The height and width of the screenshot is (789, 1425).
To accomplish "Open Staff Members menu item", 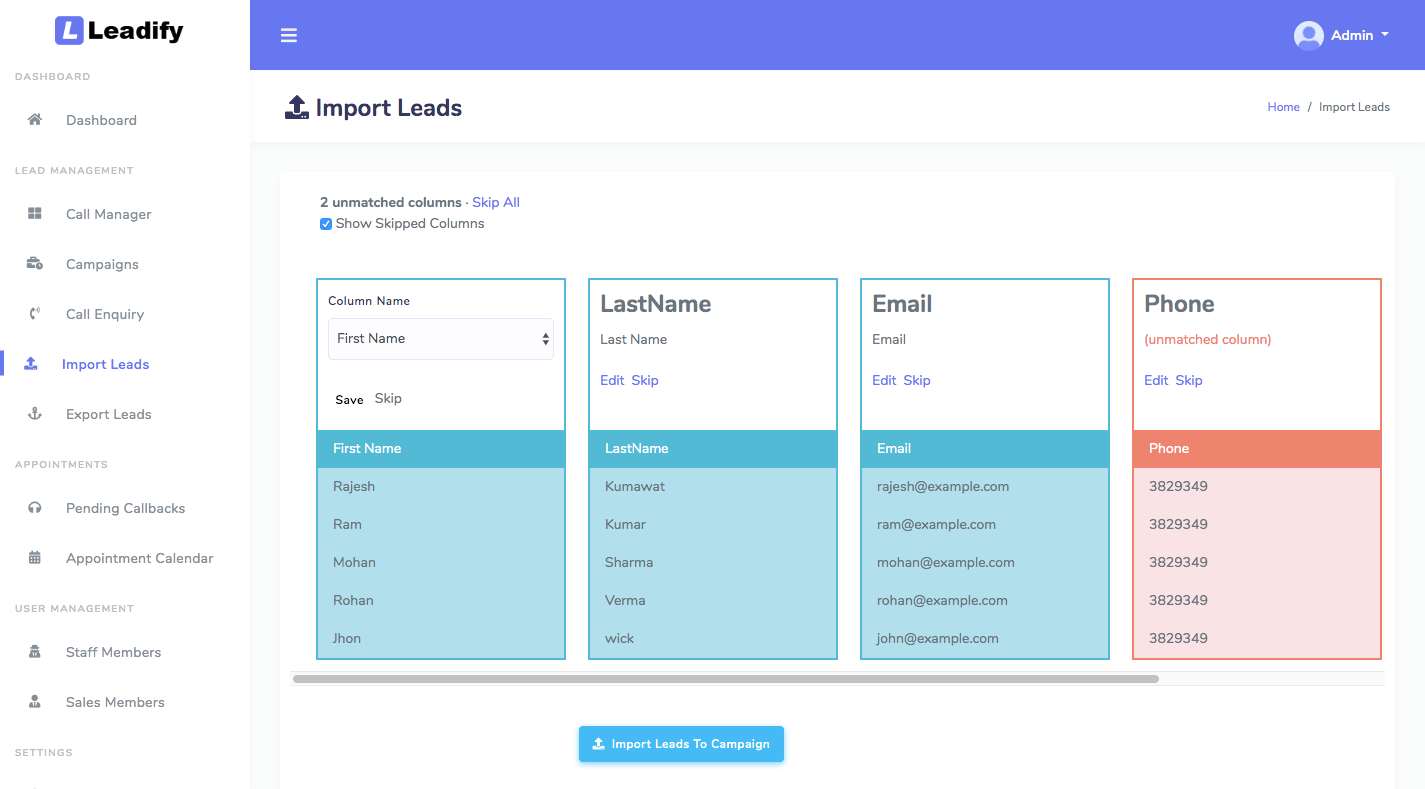I will pyautogui.click(x=113, y=652).
